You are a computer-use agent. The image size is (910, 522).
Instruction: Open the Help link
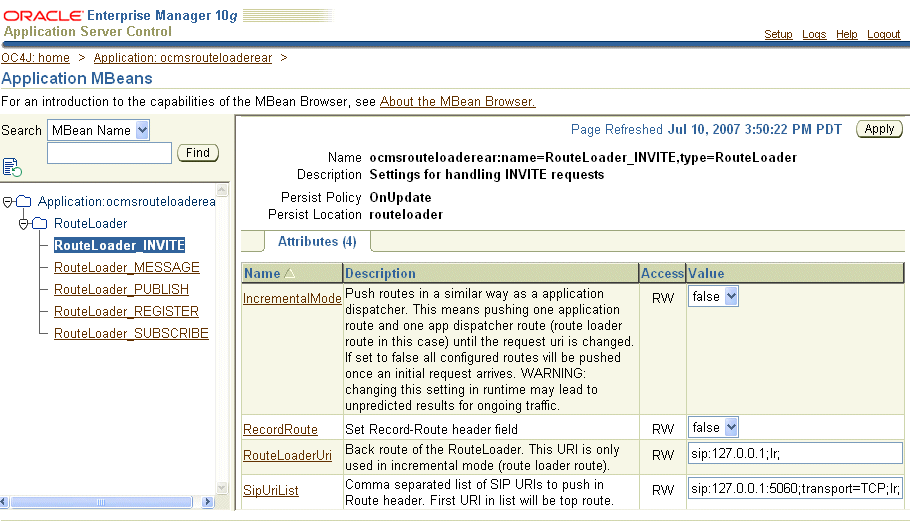click(x=847, y=34)
